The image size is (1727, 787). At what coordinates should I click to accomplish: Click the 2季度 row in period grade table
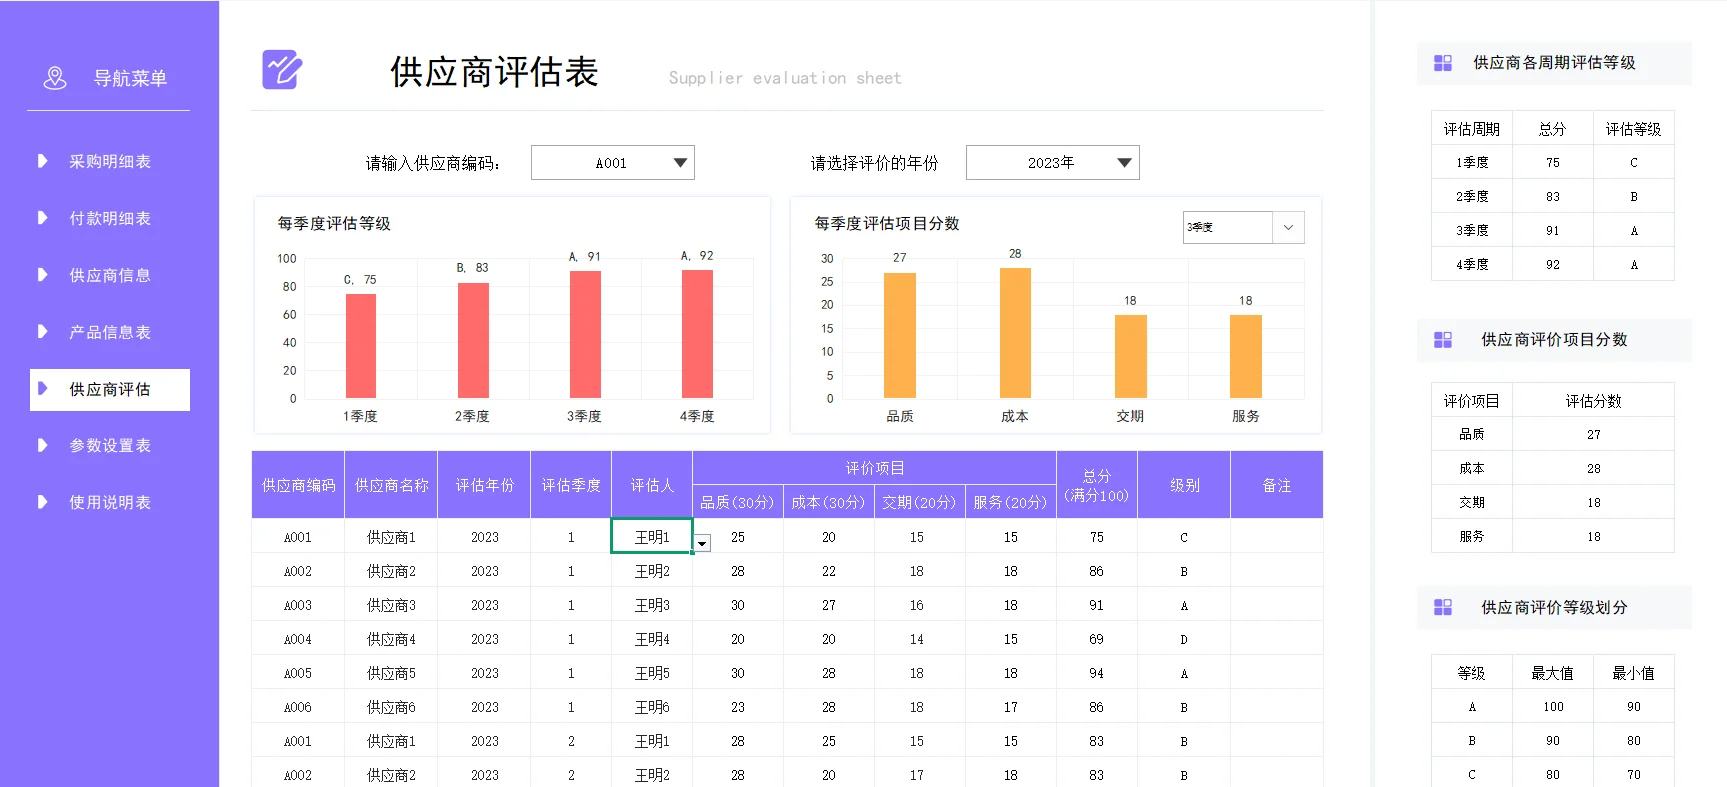(1553, 196)
